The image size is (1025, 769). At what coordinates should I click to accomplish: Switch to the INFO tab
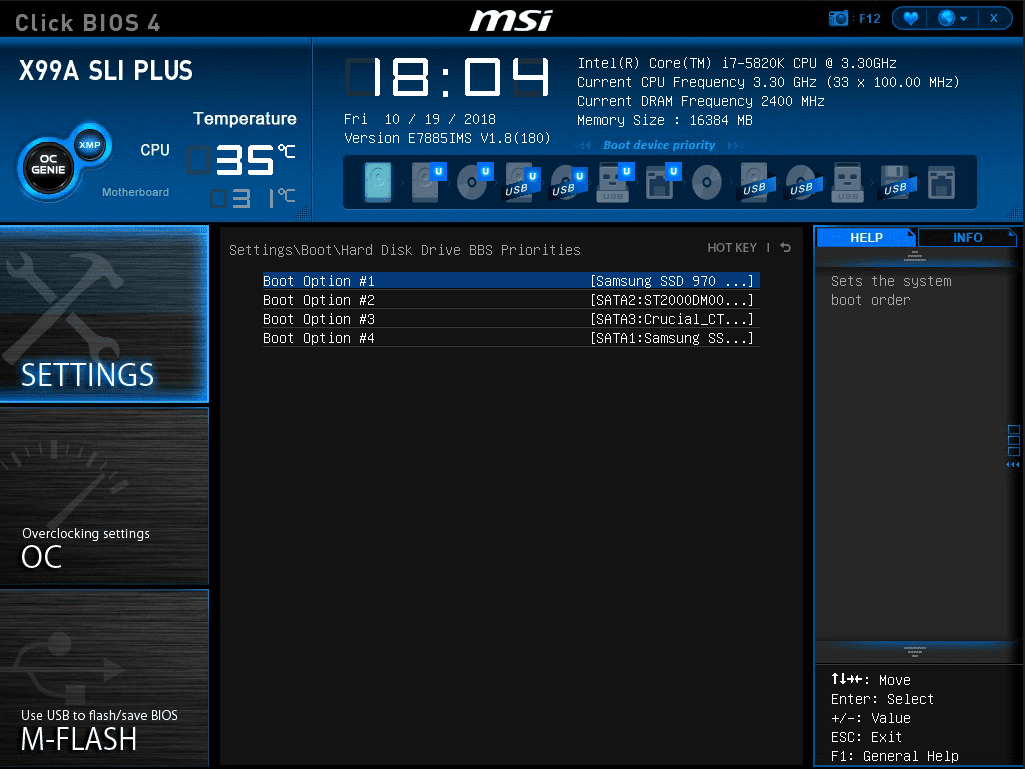[x=967, y=237]
